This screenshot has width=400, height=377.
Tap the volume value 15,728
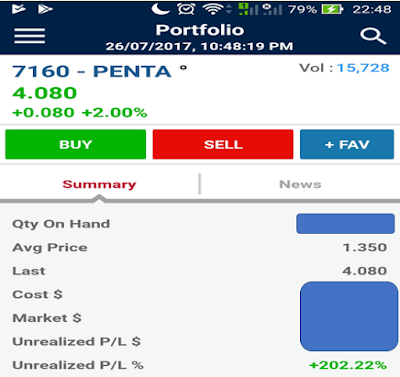(363, 68)
